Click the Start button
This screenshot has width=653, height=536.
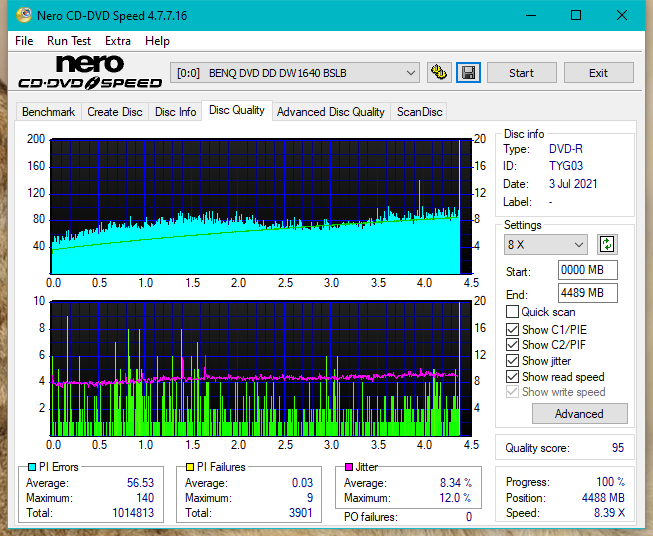coord(521,73)
